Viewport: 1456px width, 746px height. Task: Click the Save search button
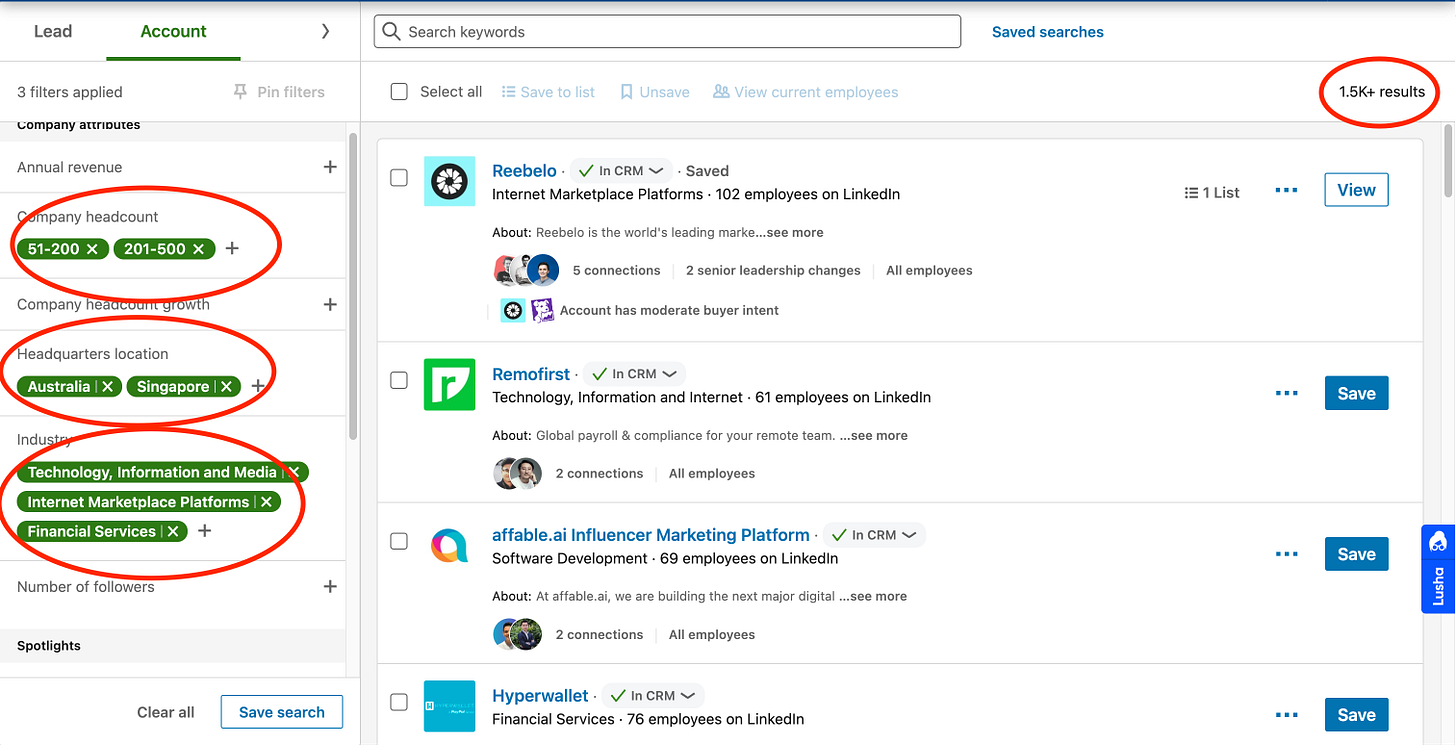282,713
